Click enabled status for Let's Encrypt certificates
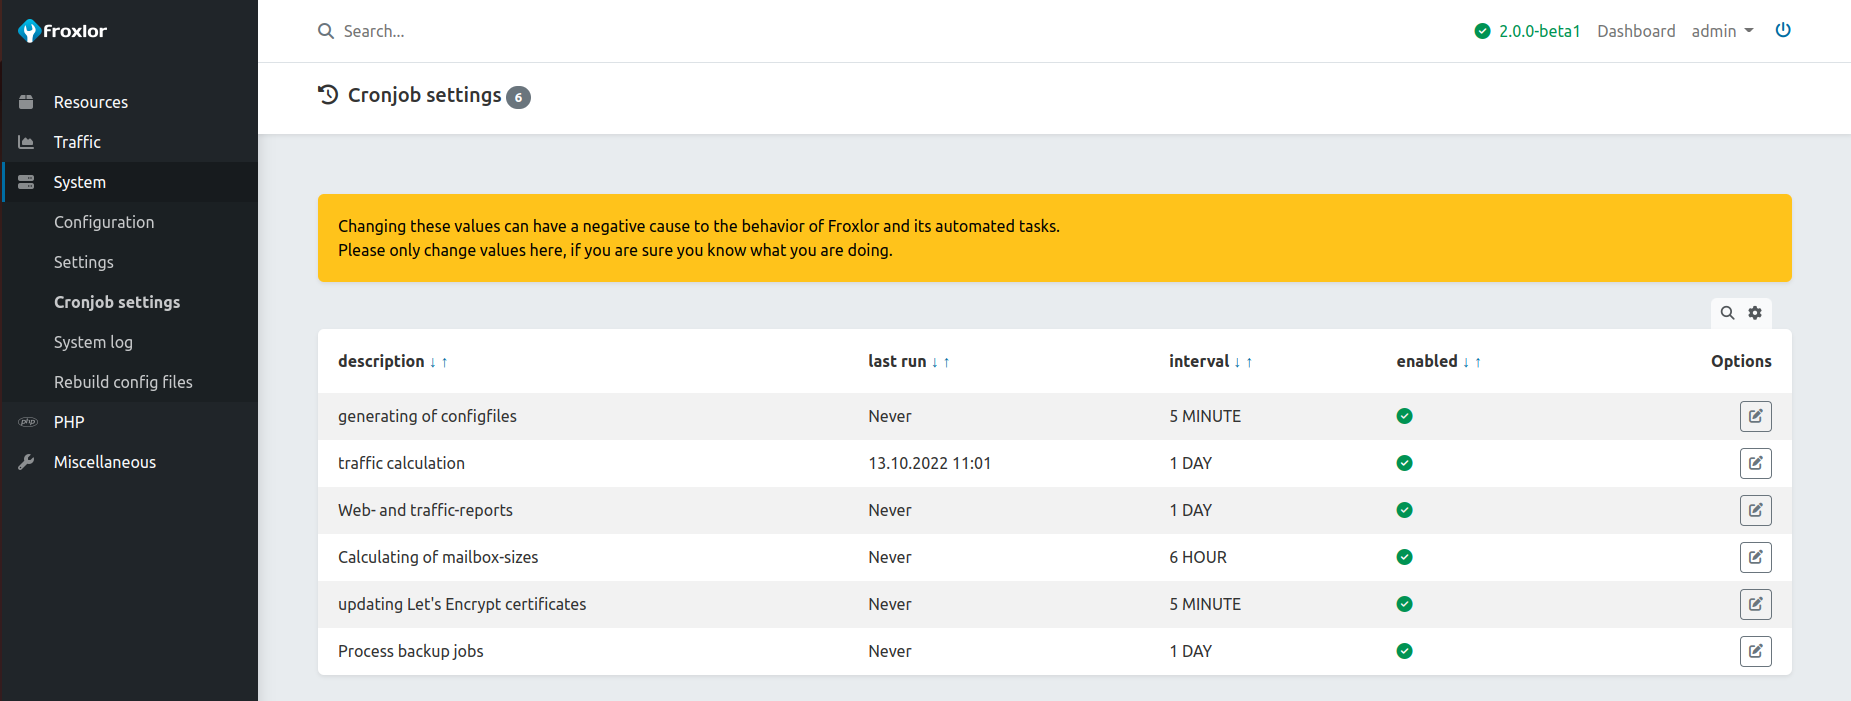The image size is (1851, 701). click(1404, 604)
